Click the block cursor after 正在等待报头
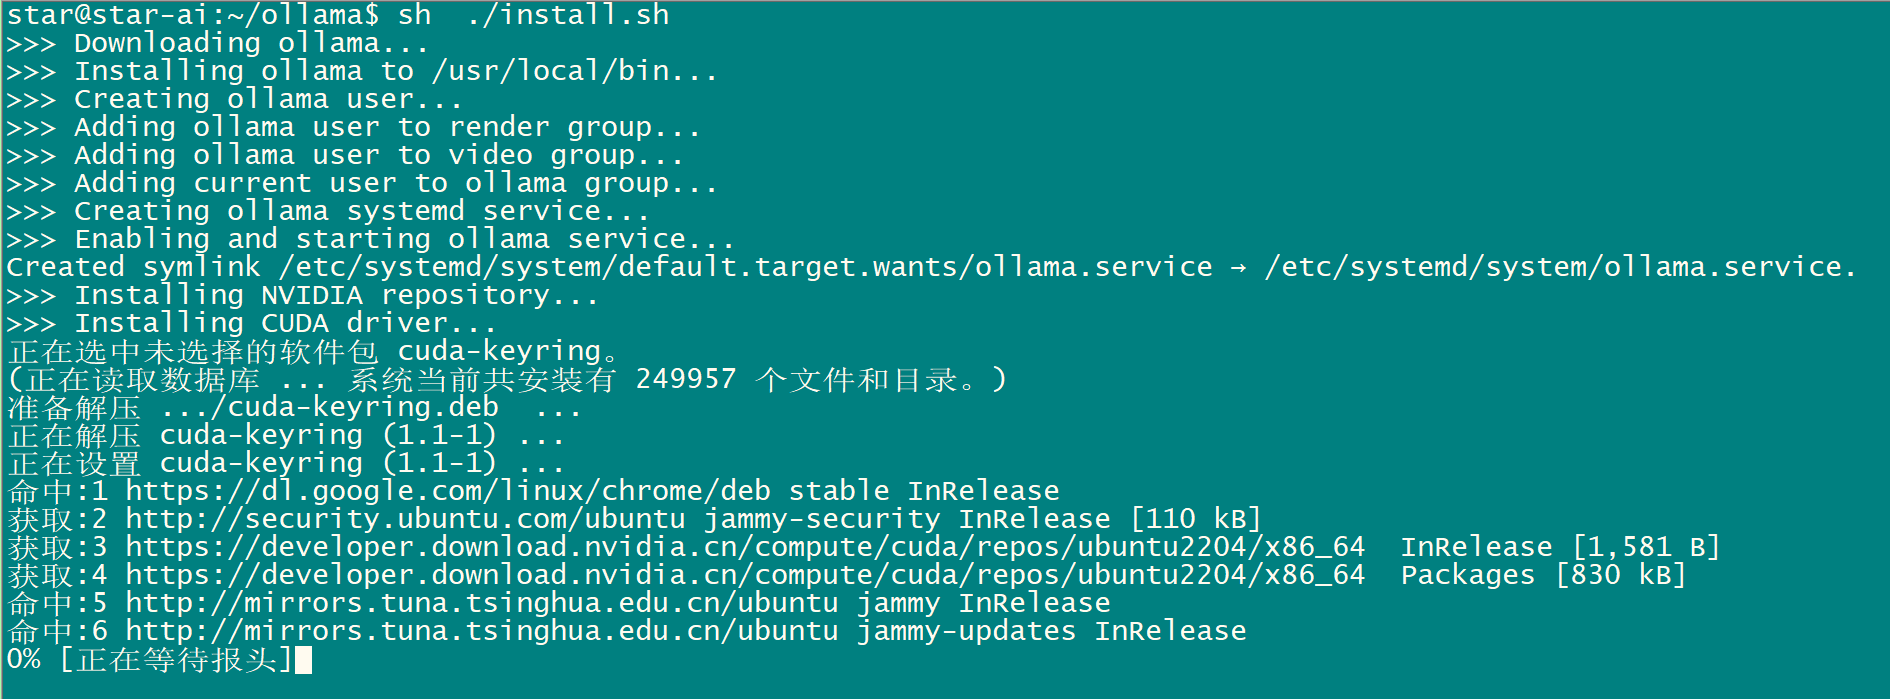Screen dimensions: 1890x699 click(x=304, y=660)
